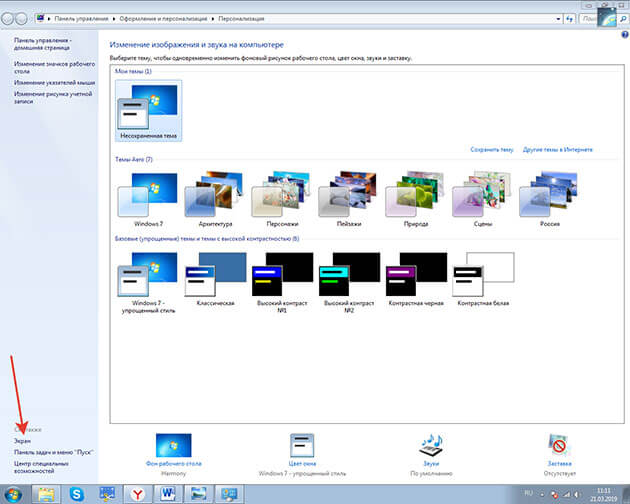Go to Панель управления breadcrumb

point(81,19)
